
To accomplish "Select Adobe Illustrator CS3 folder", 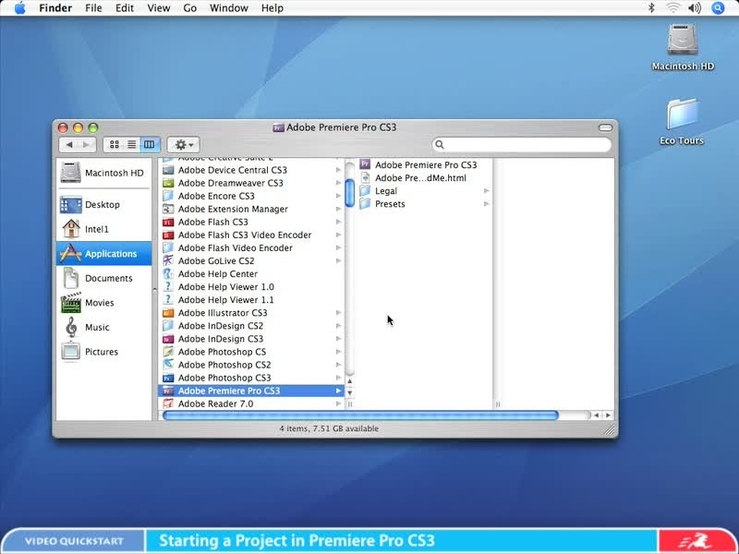I will click(x=252, y=313).
